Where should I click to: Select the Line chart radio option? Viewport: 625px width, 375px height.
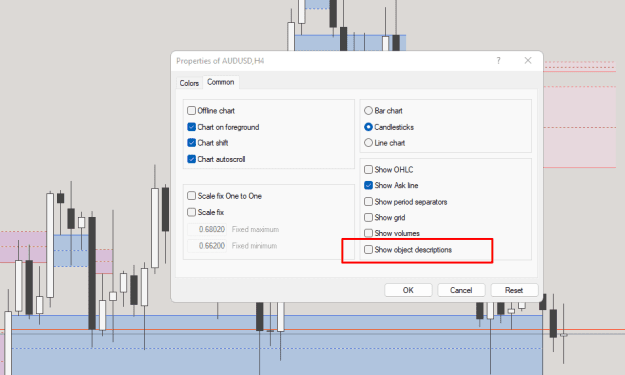(368, 143)
